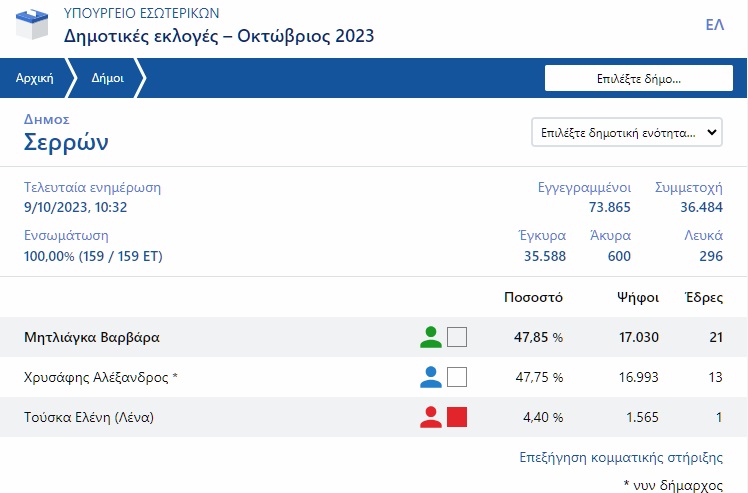Switch language via ΕΛ link
Image resolution: width=748 pixels, height=493 pixels.
click(x=715, y=25)
